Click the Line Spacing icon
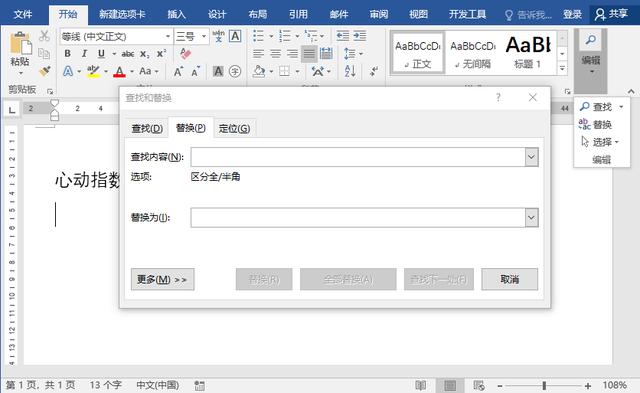The height and width of the screenshot is (393, 640). 349,53
